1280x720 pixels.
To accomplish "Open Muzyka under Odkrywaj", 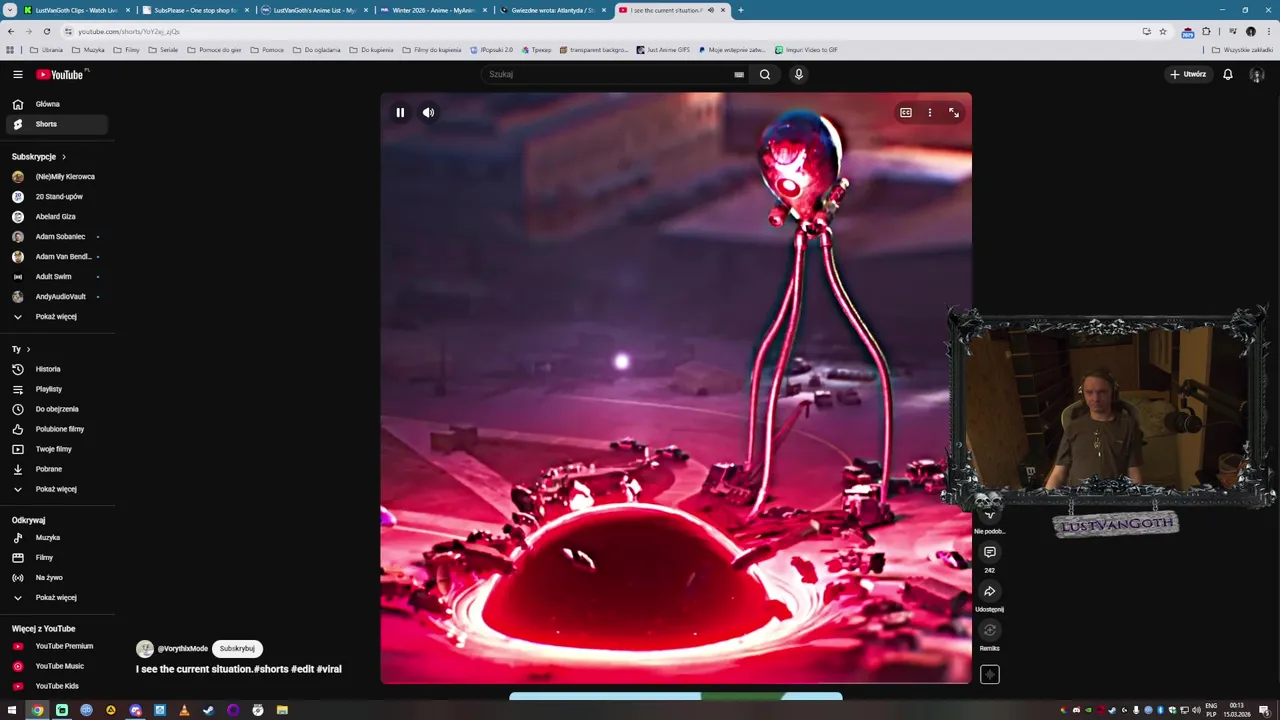I will click(57, 538).
